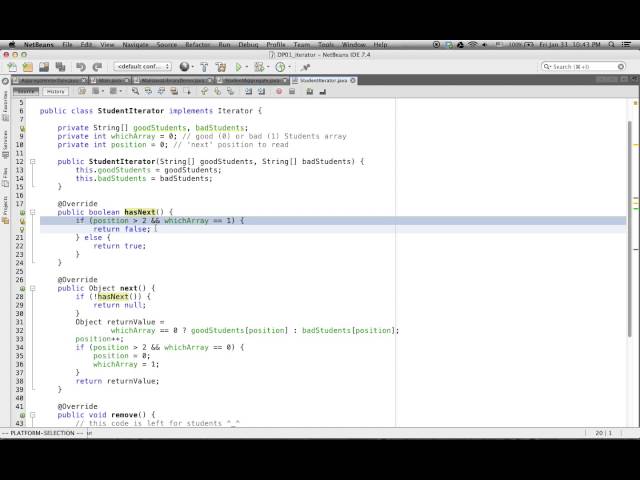
Task: Click the Find Selection magnifier icon
Action: pos(135,91)
